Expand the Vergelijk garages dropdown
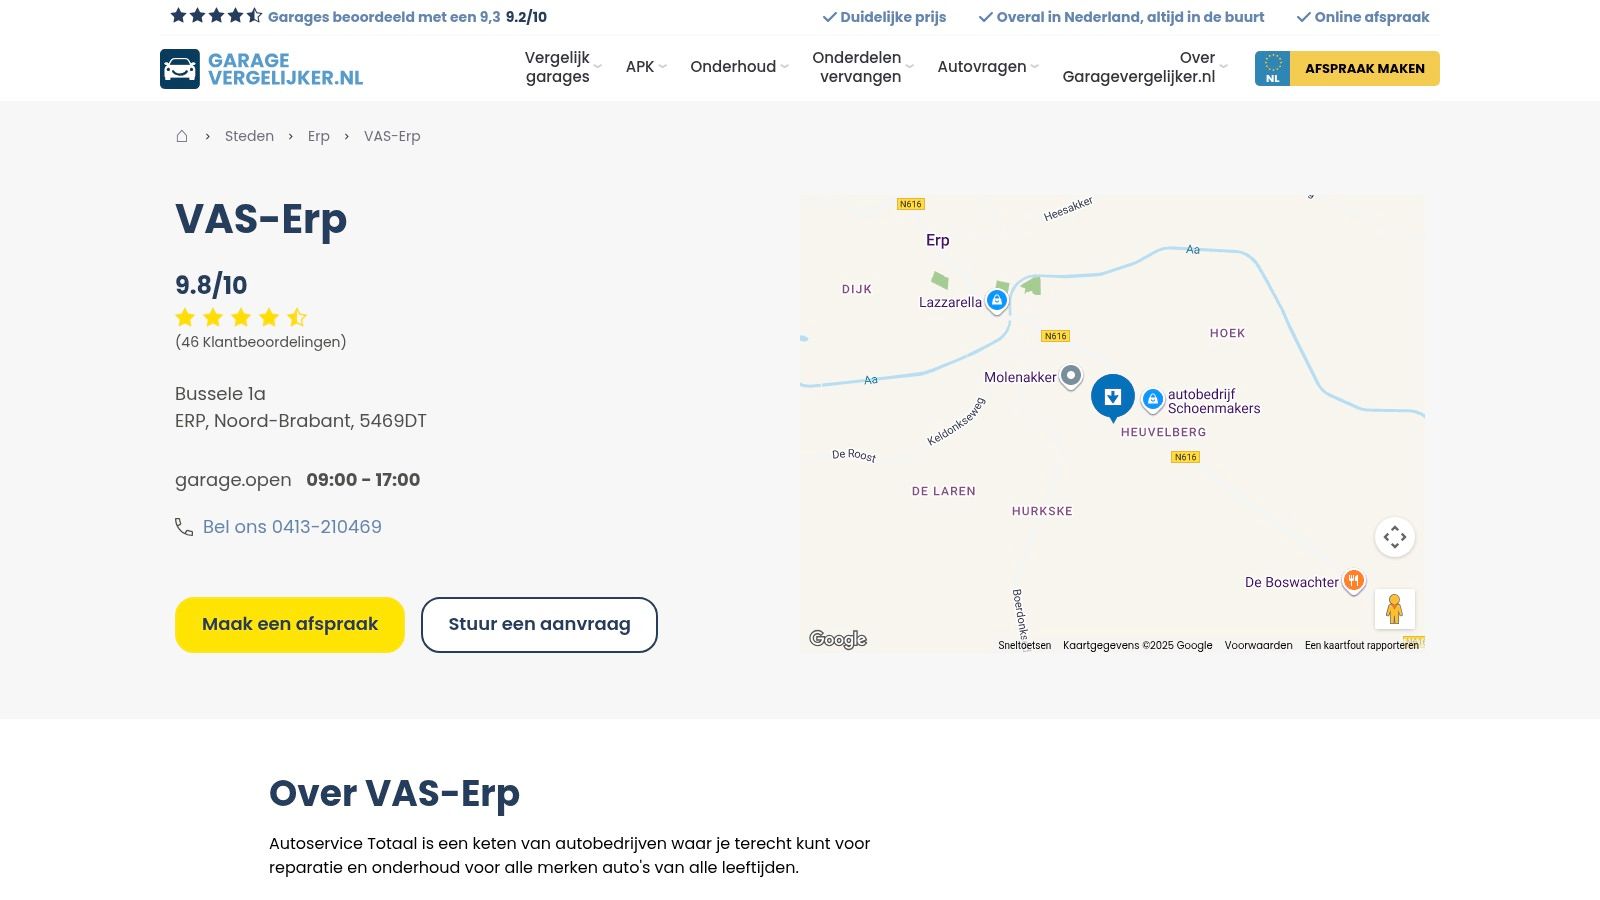The width and height of the screenshot is (1600, 900). pos(557,67)
